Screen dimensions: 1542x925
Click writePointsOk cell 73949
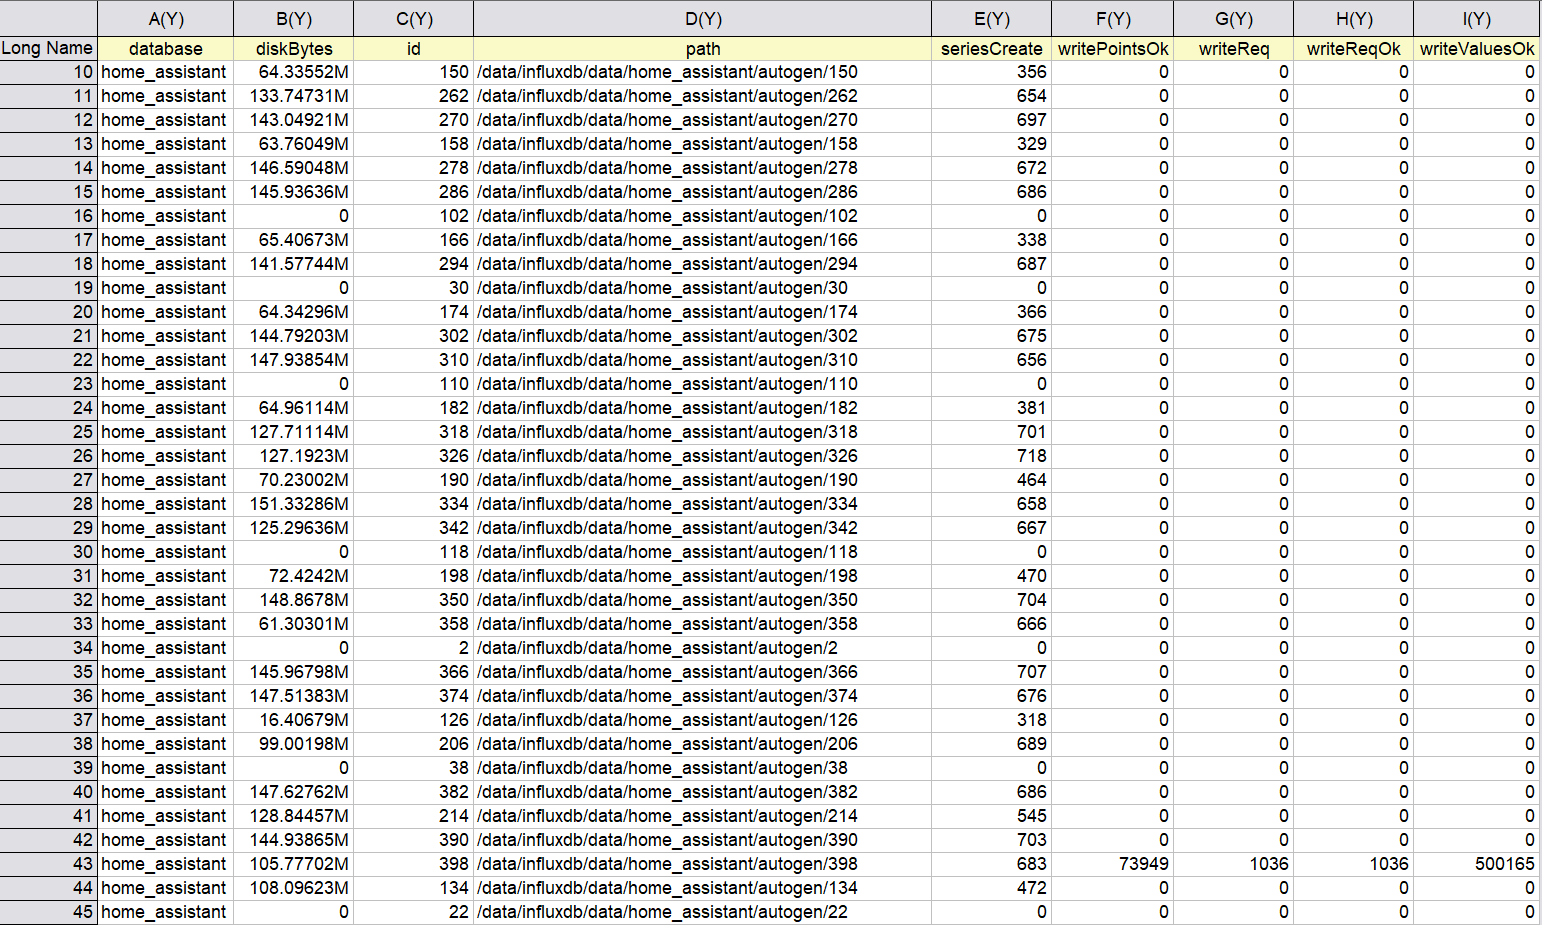[1112, 864]
